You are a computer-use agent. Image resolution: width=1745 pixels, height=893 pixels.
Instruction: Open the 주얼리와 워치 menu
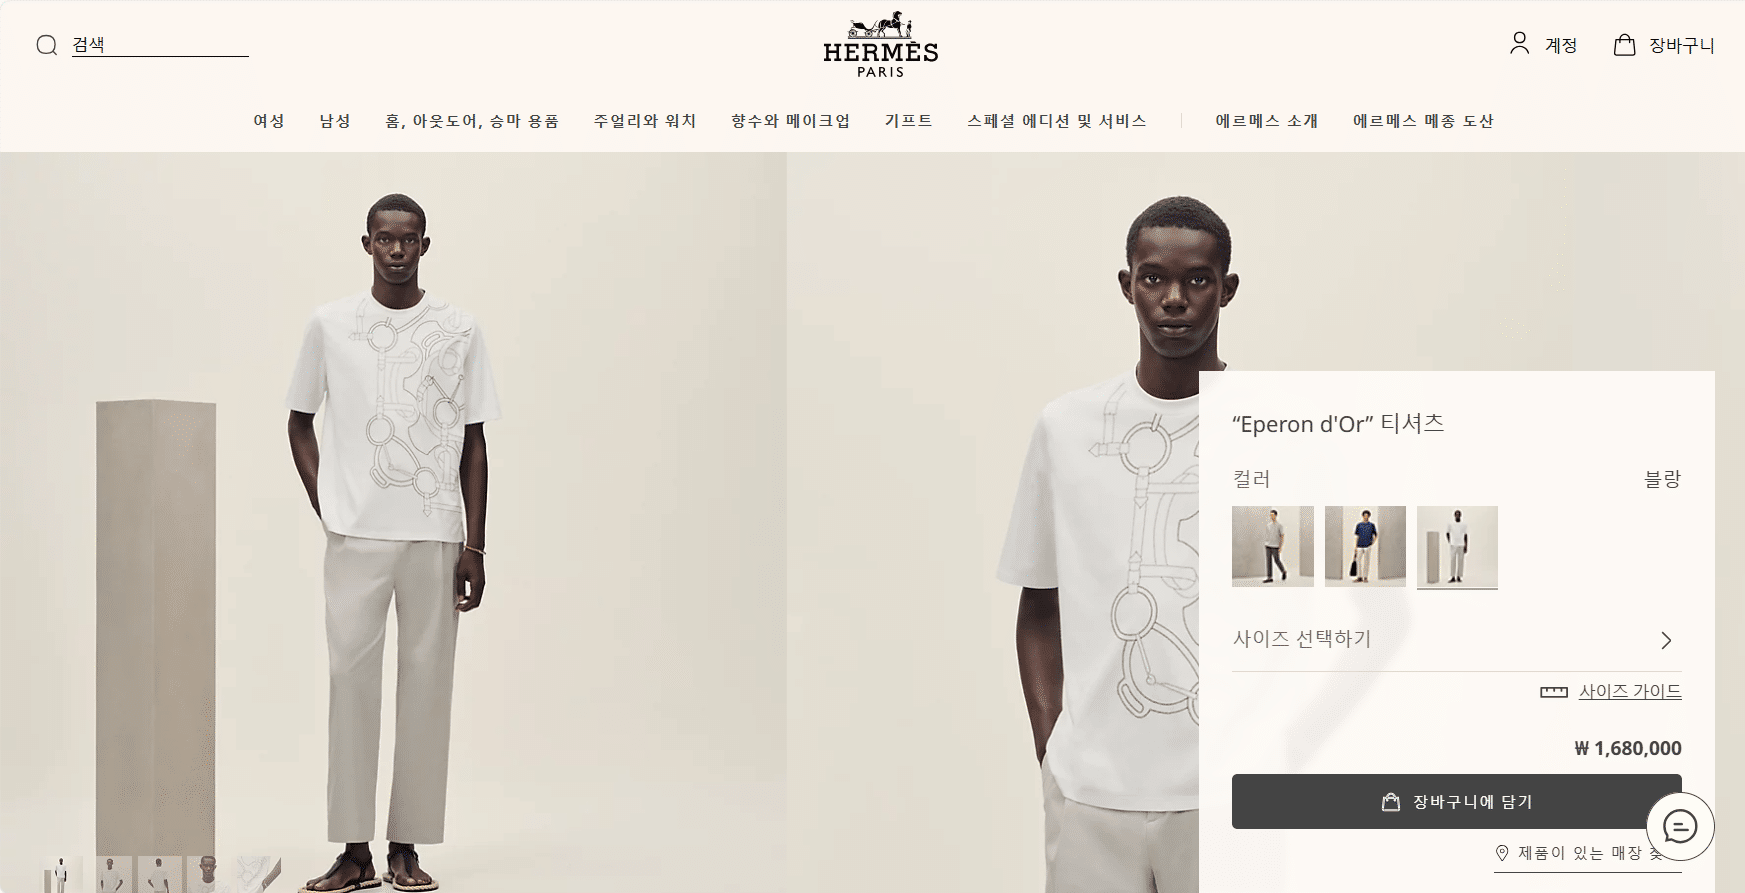645,121
